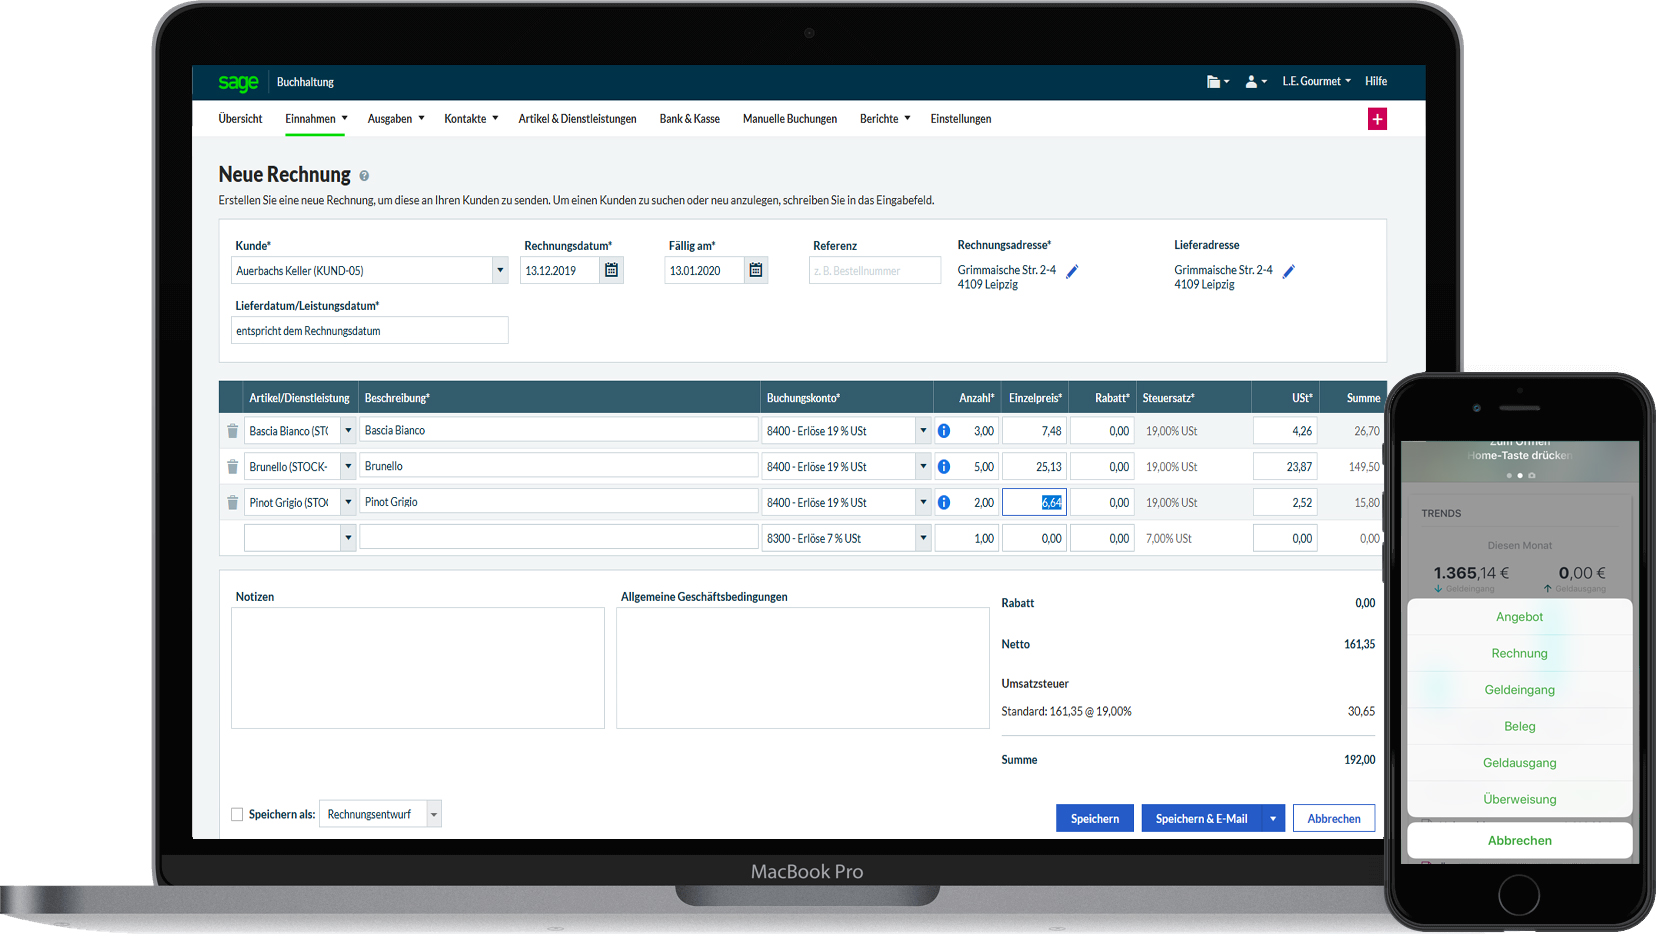Viewport: 1660px width, 936px height.
Task: Open Einstellungen
Action: [961, 119]
